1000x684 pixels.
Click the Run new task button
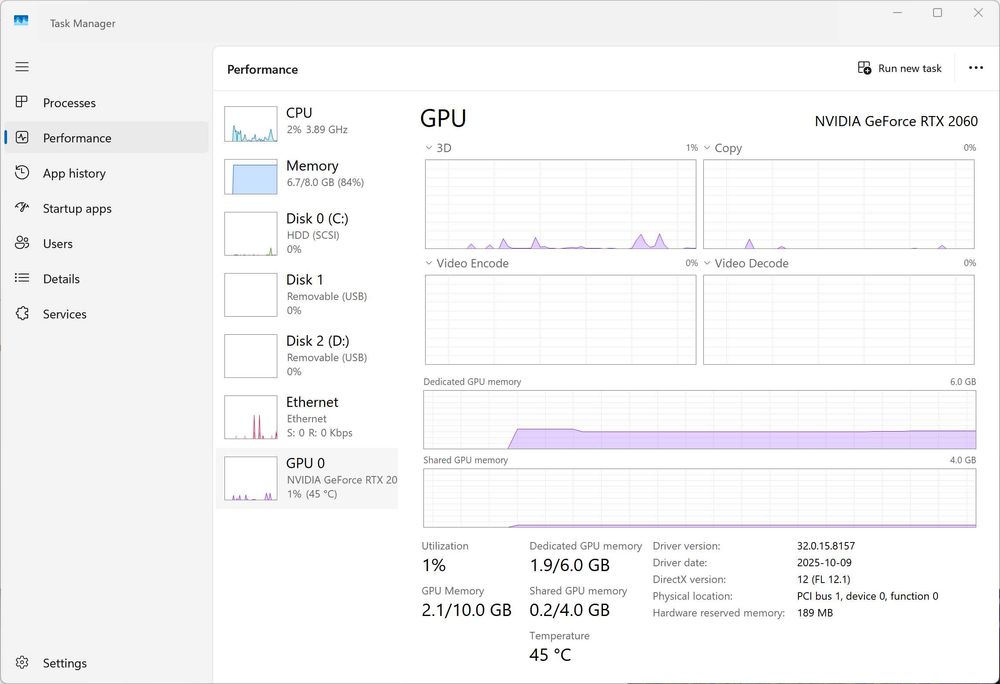(899, 68)
